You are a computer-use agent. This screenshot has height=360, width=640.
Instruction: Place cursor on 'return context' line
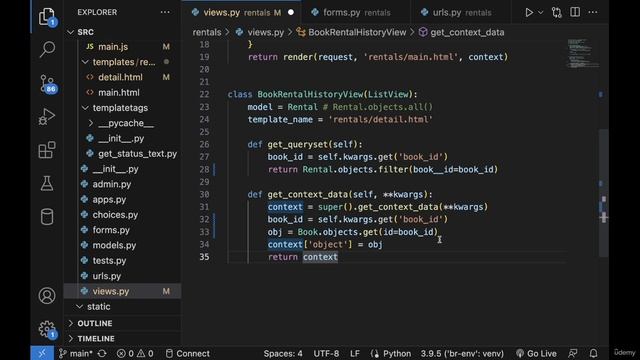[303, 257]
